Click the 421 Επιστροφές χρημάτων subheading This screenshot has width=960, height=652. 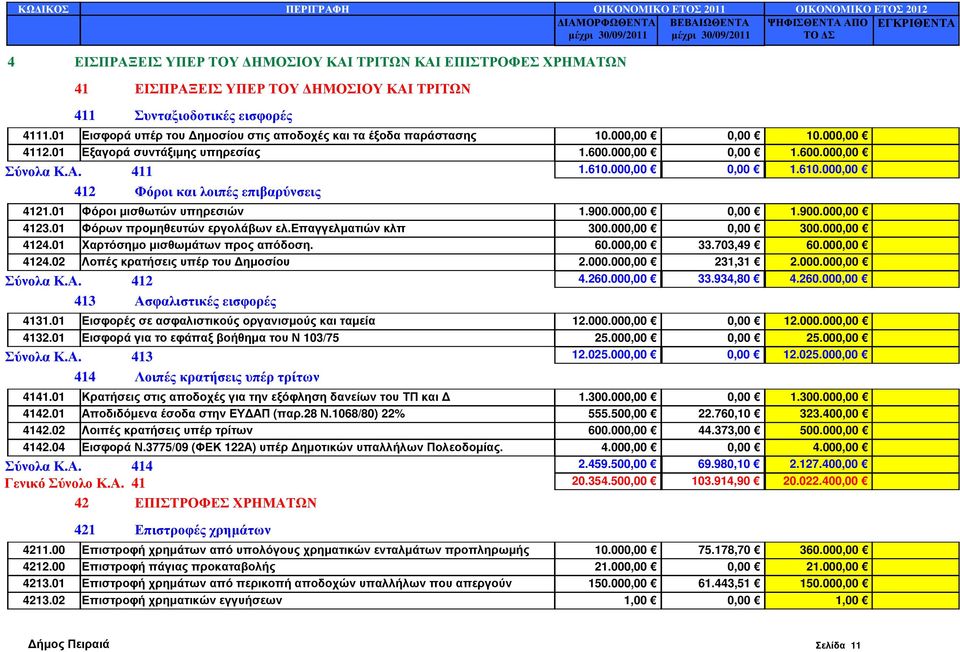(172, 530)
